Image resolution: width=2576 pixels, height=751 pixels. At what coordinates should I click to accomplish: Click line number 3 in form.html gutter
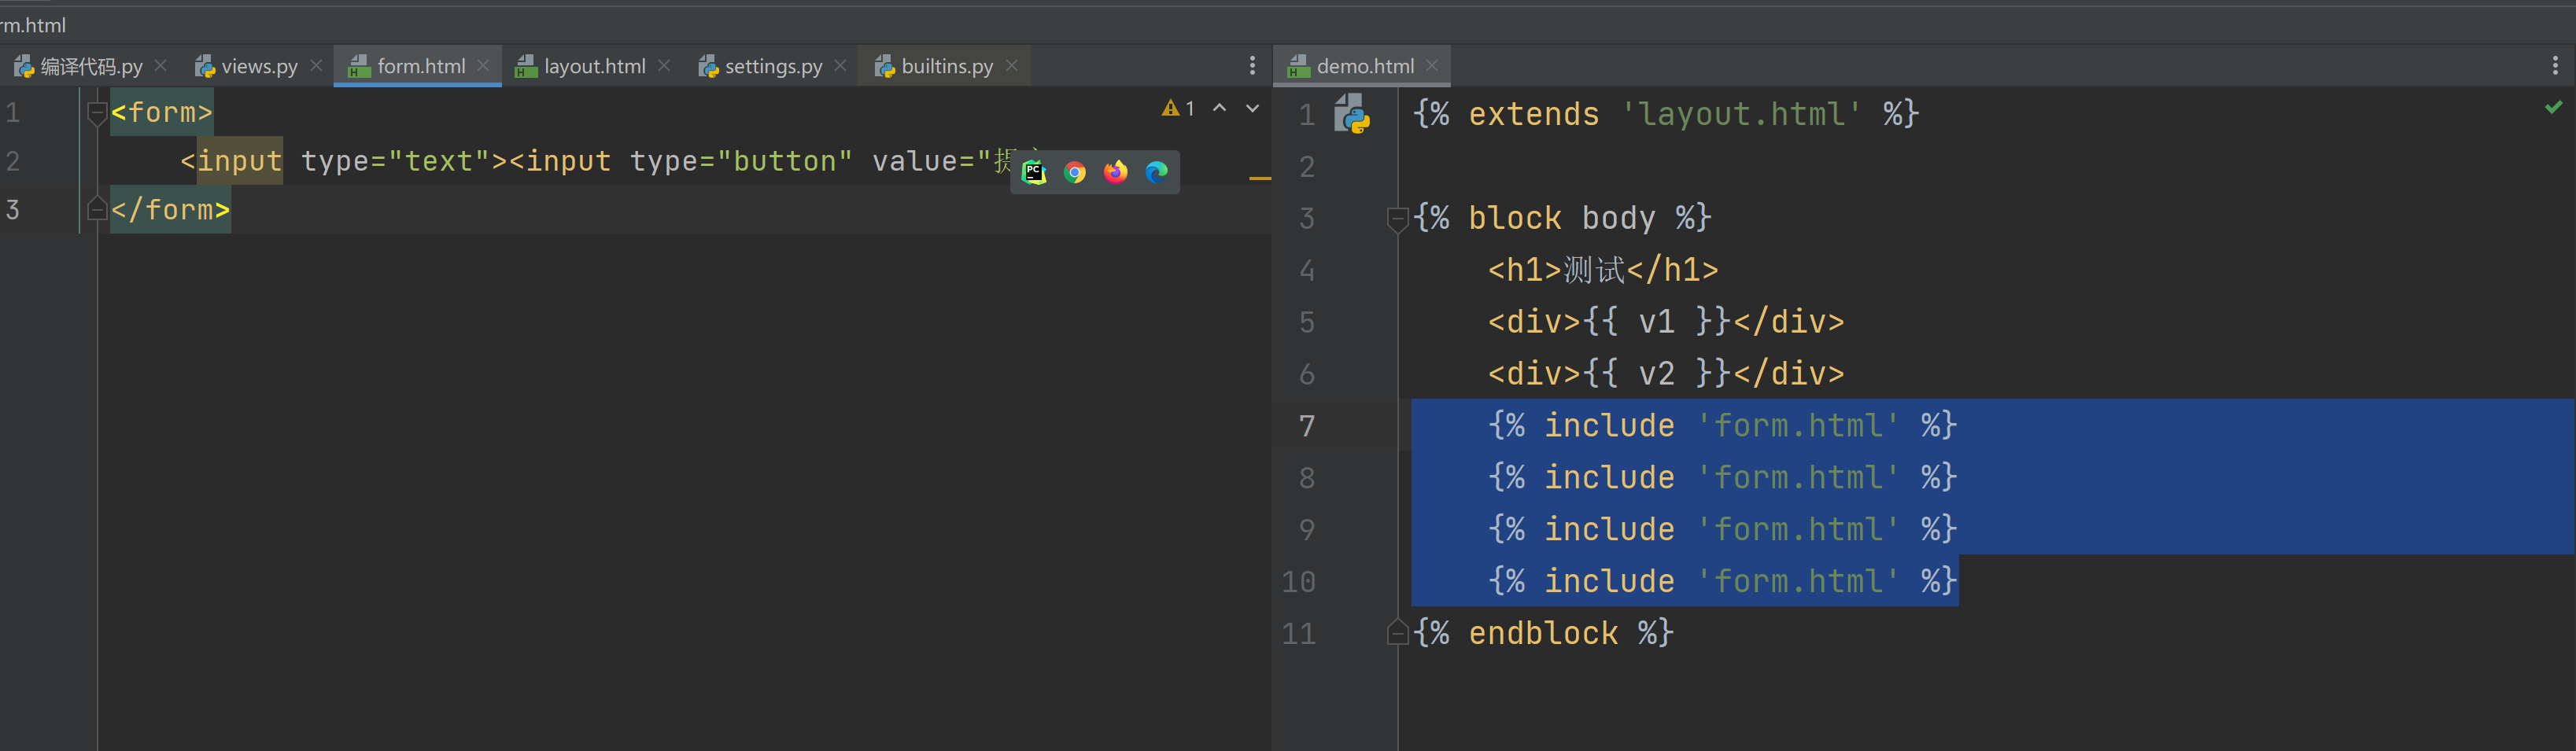coord(12,209)
